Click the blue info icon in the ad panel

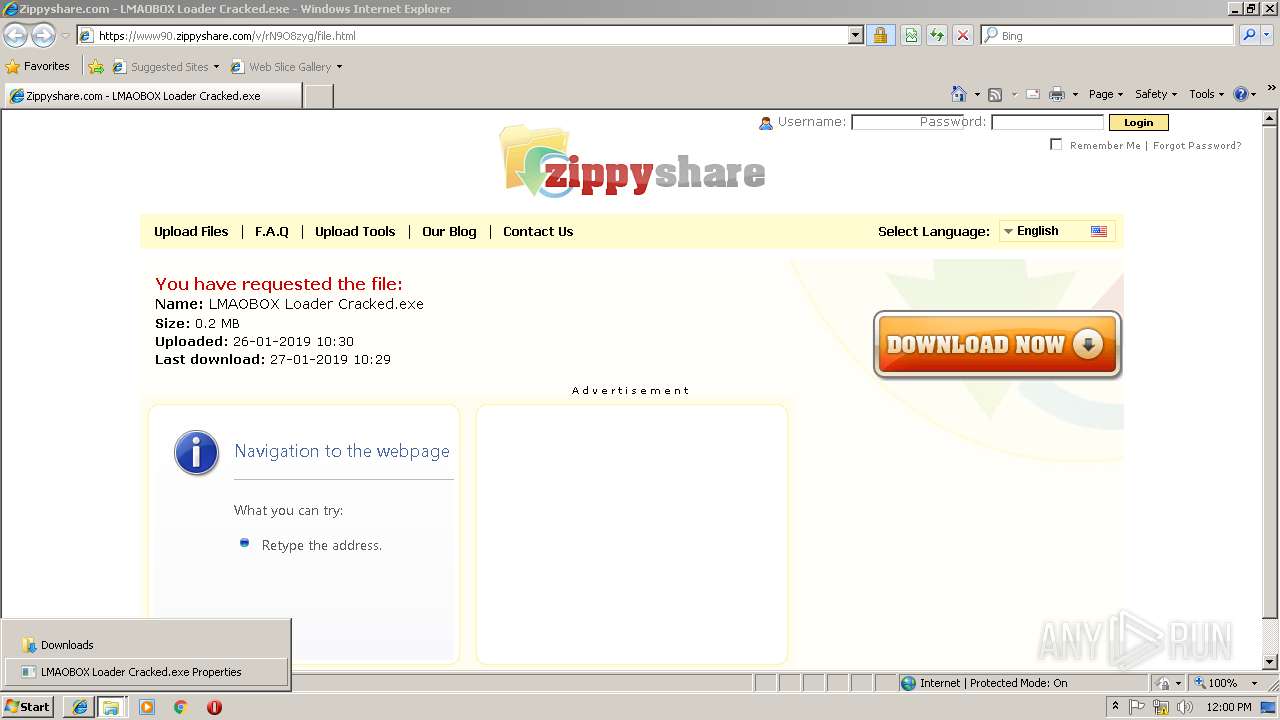pyautogui.click(x=196, y=453)
